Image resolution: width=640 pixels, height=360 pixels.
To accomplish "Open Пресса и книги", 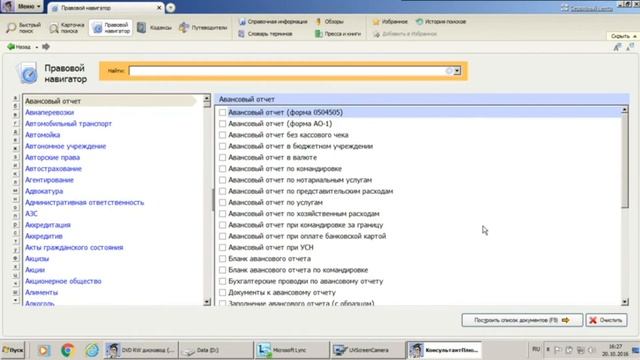I will tap(338, 34).
